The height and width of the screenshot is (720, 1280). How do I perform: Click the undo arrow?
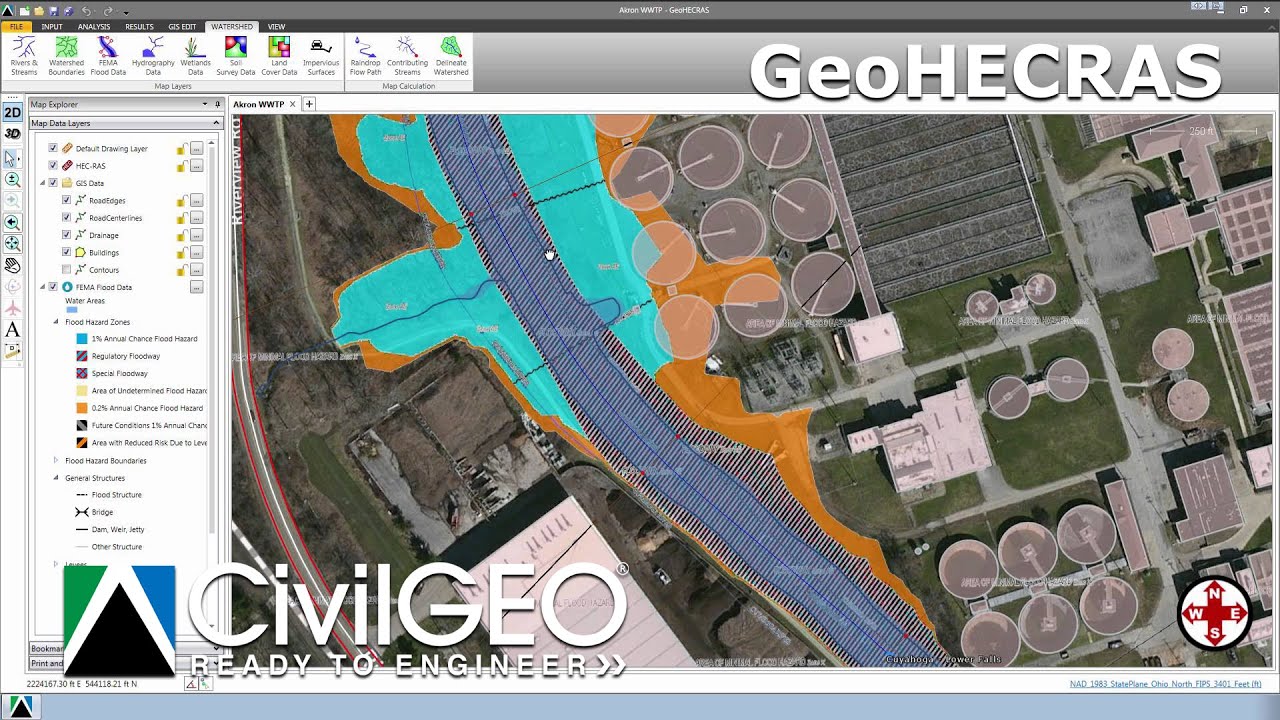coord(86,10)
